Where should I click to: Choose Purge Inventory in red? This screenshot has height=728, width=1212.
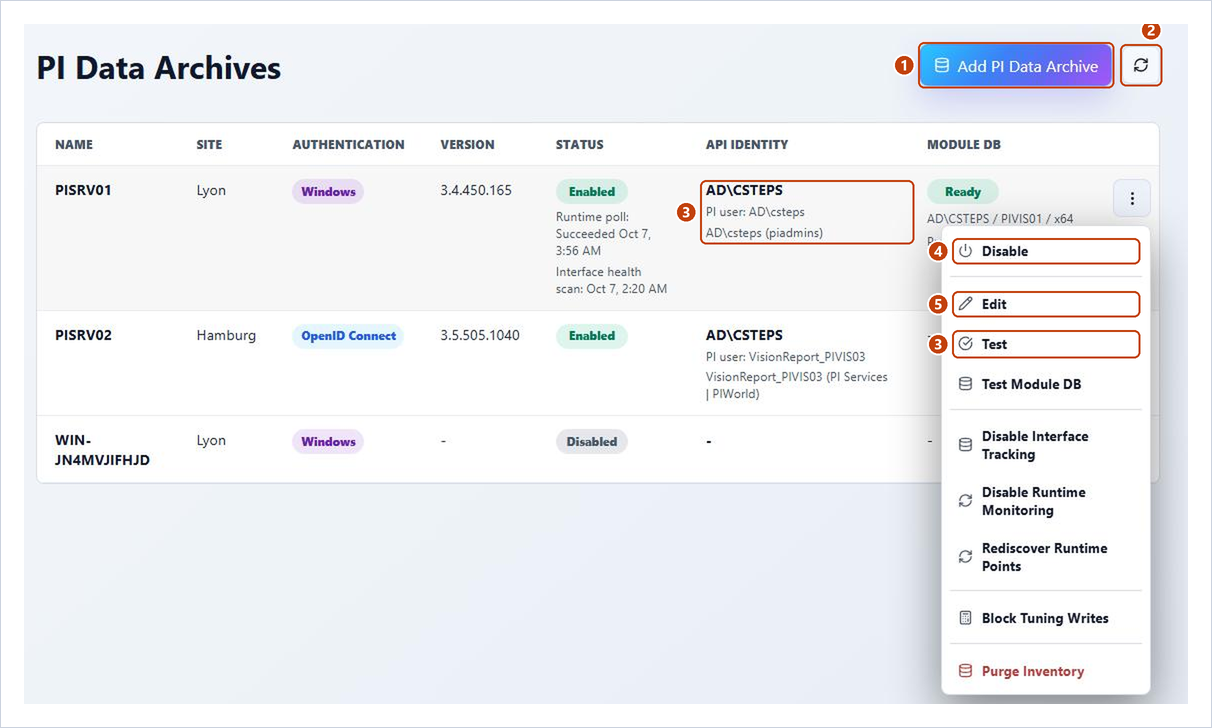(1046, 671)
